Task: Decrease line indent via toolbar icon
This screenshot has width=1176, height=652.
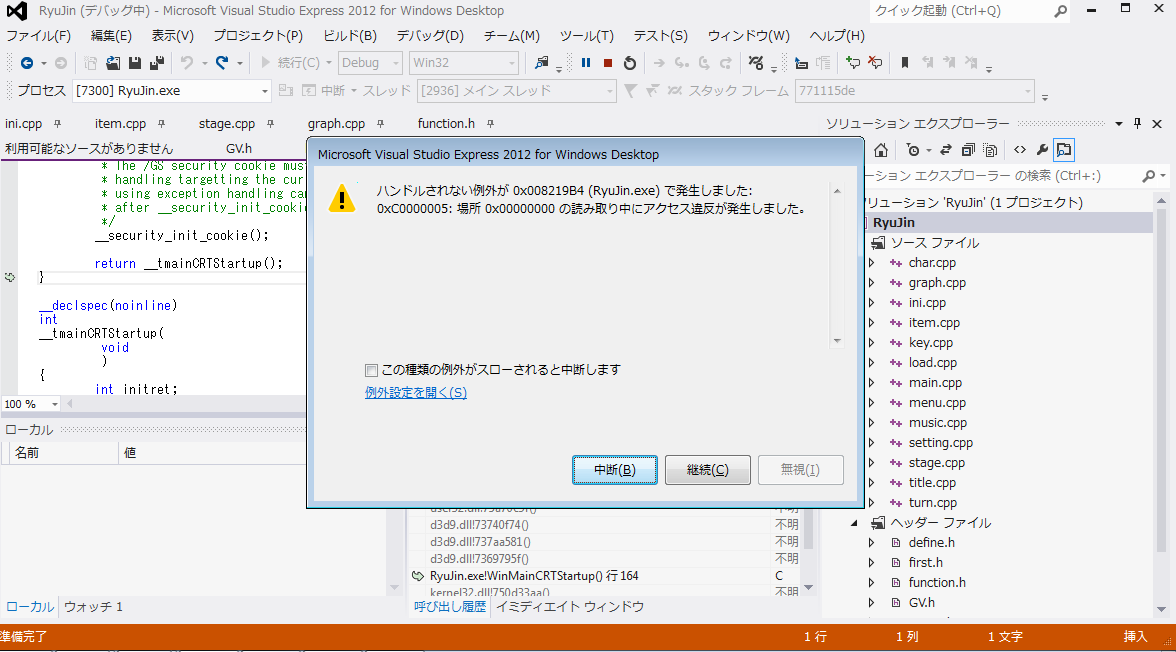Action: point(802,63)
